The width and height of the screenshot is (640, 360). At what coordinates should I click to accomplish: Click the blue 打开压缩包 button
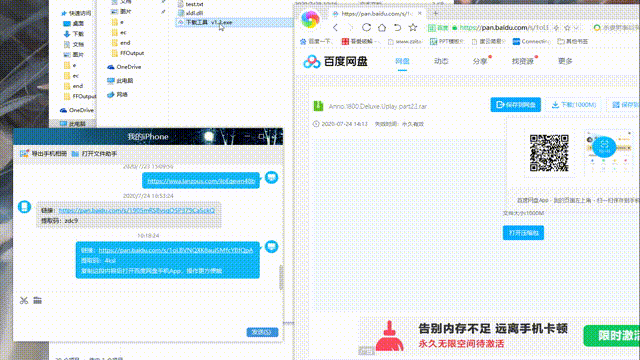523,233
